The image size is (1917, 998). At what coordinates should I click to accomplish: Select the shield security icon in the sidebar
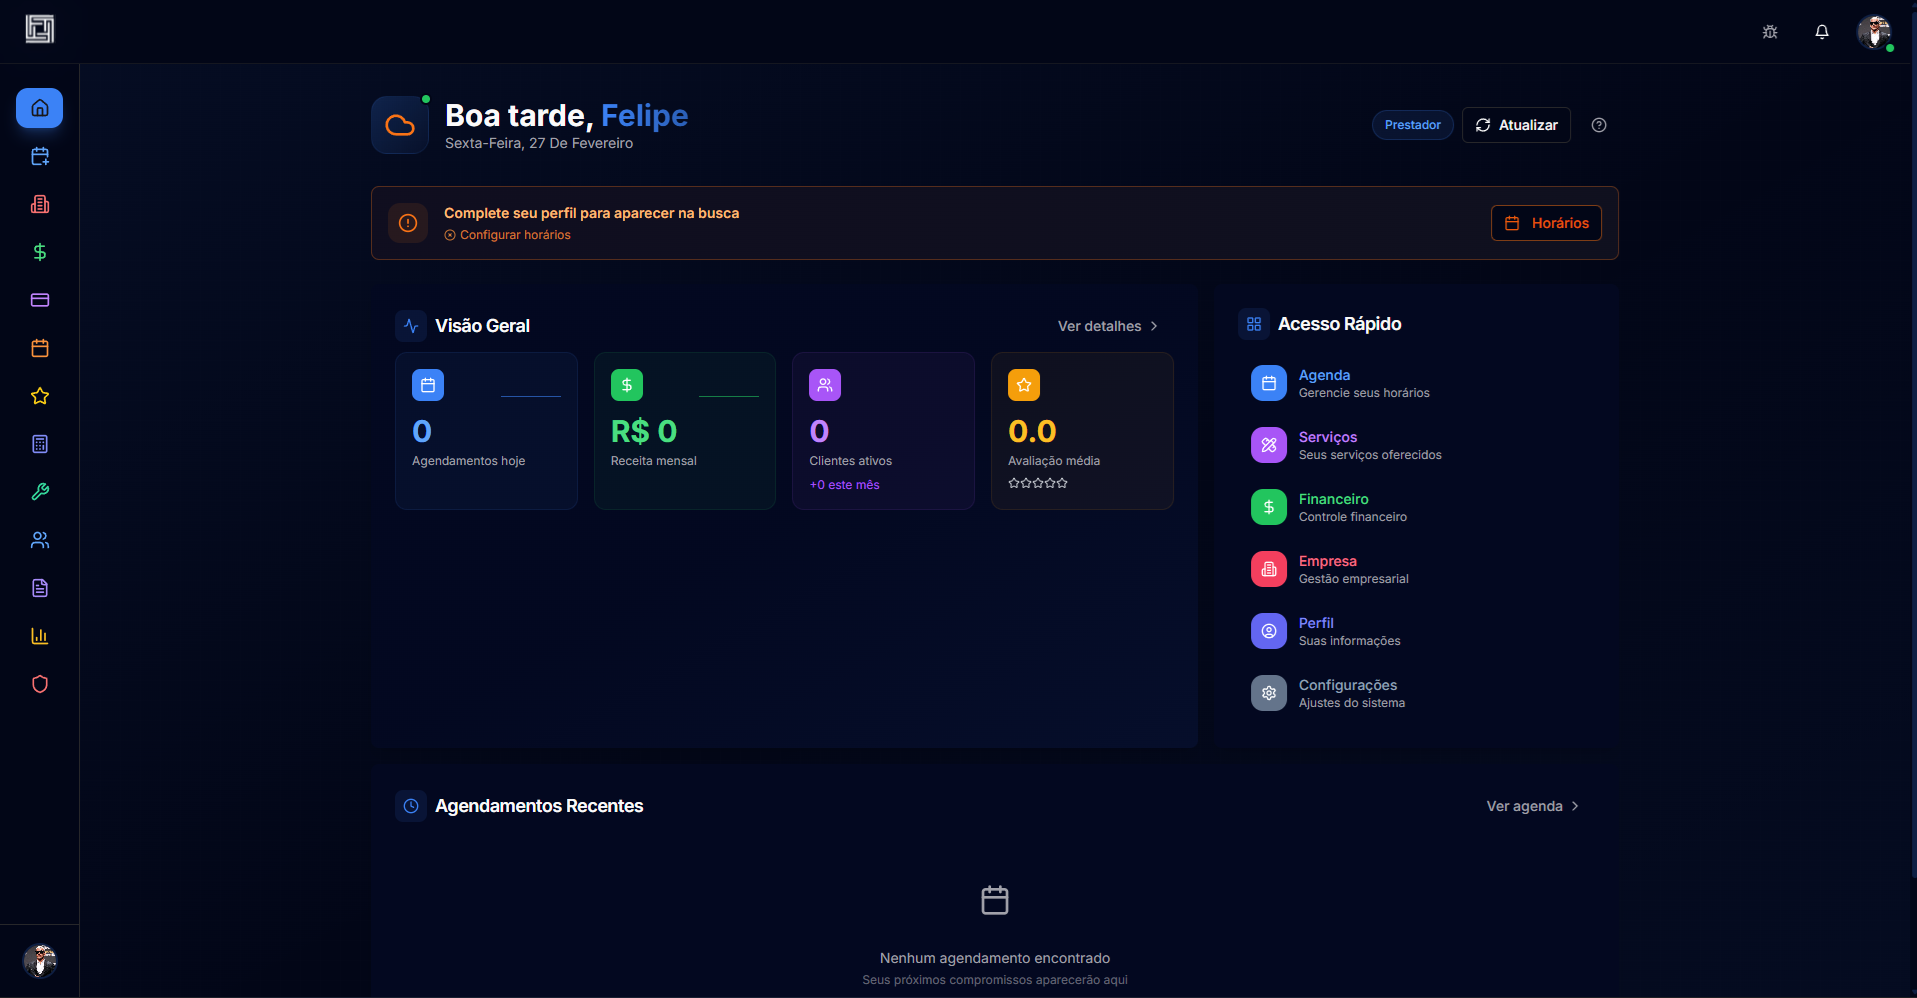click(x=39, y=684)
